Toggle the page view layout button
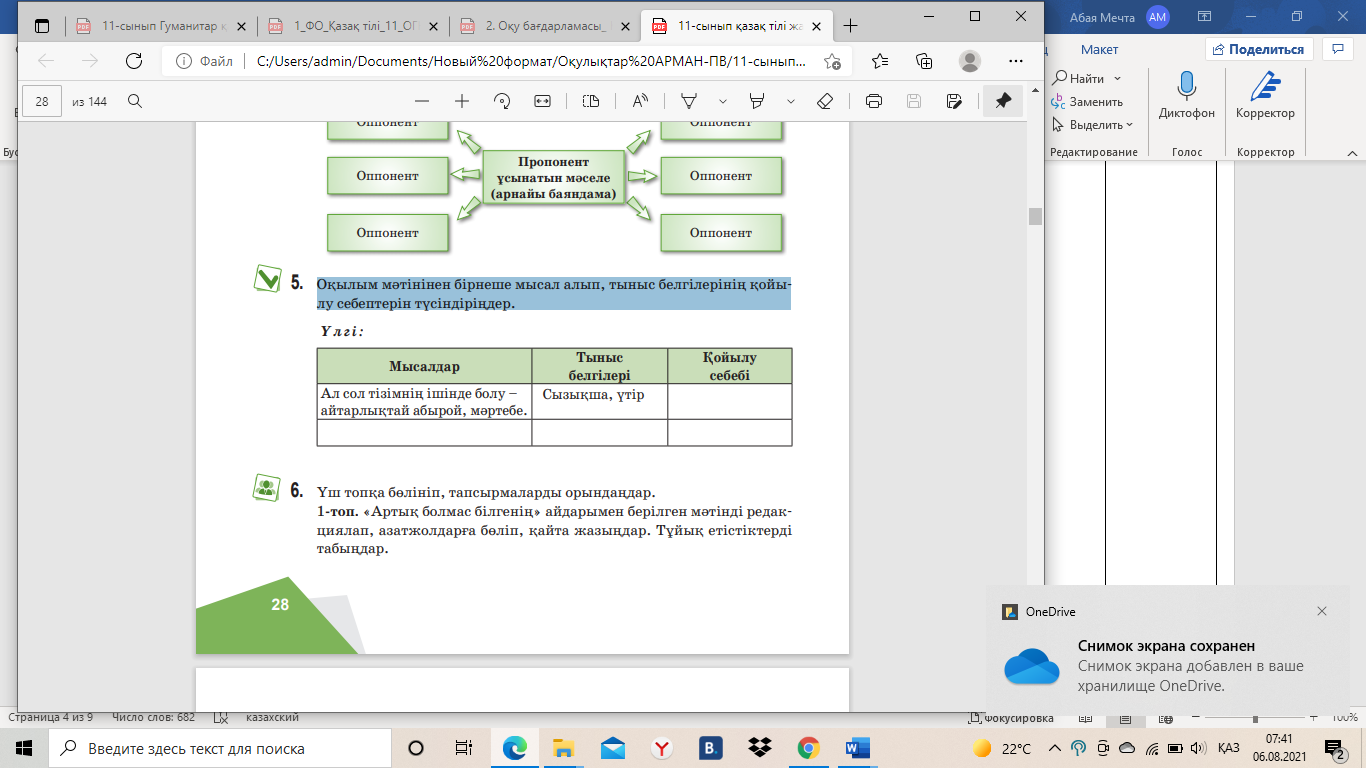The image size is (1366, 768). (591, 101)
